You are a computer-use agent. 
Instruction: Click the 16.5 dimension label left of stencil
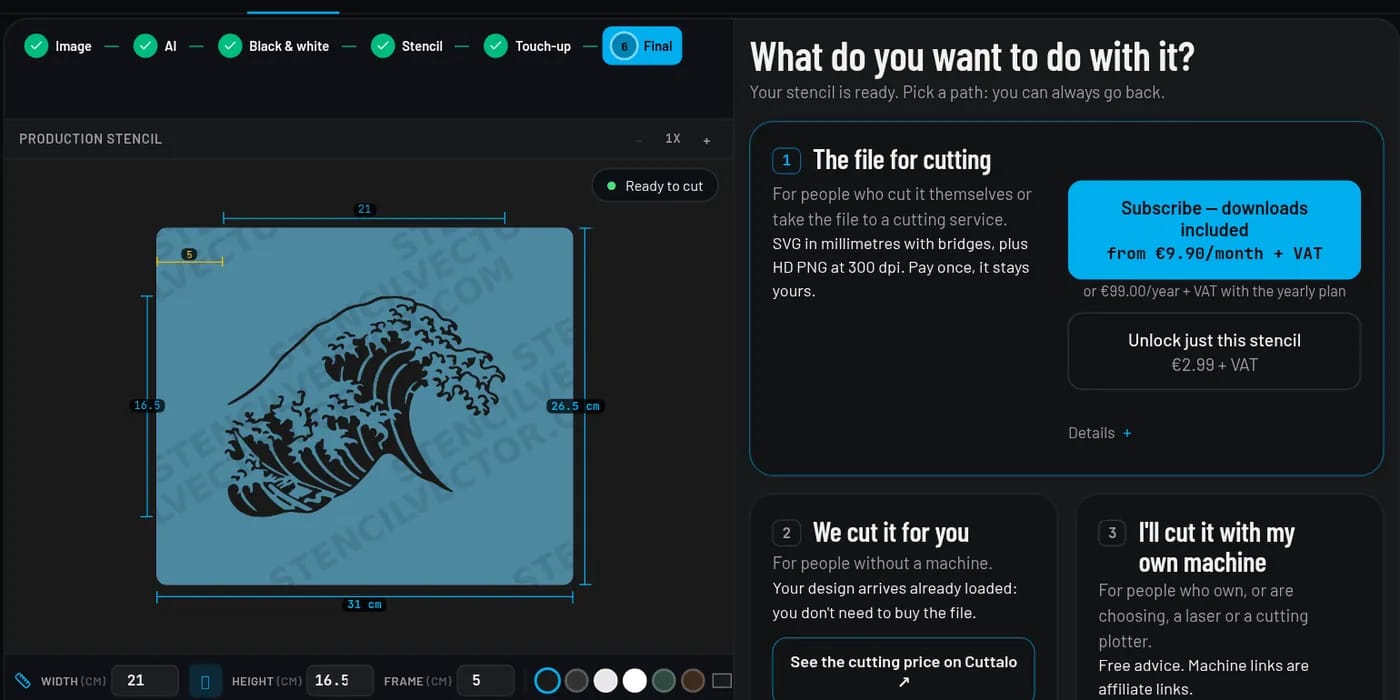pos(148,405)
